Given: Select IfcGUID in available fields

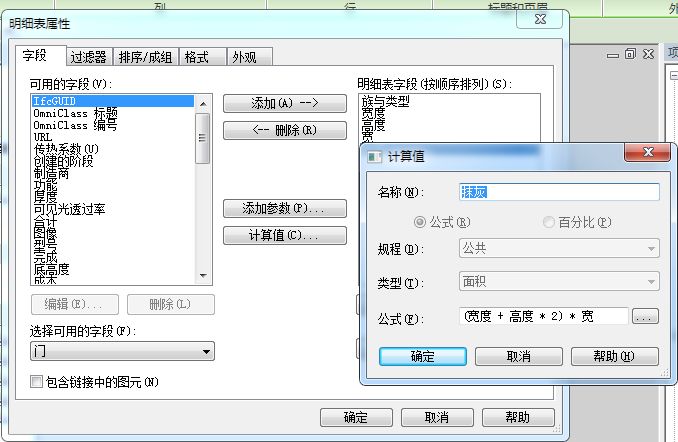Looking at the screenshot, I should [113, 101].
